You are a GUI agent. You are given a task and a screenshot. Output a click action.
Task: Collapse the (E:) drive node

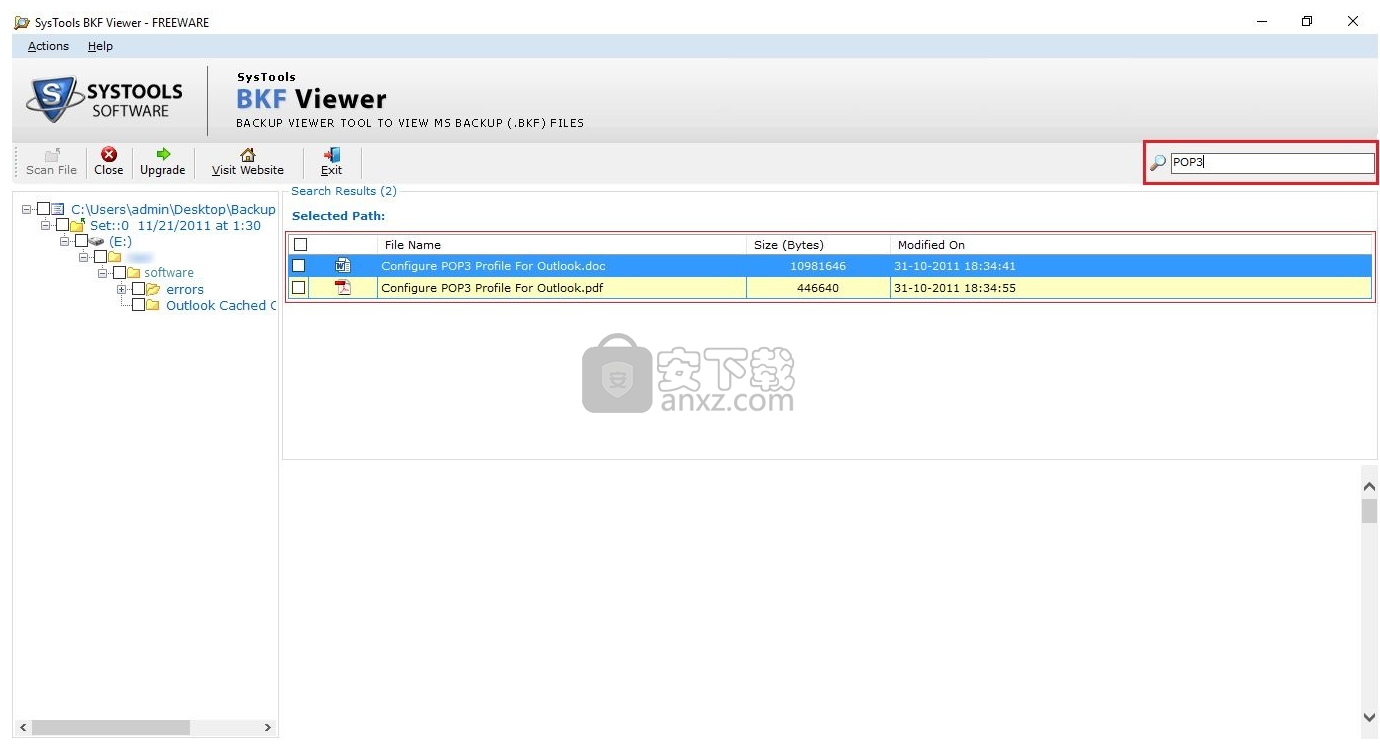[65, 242]
